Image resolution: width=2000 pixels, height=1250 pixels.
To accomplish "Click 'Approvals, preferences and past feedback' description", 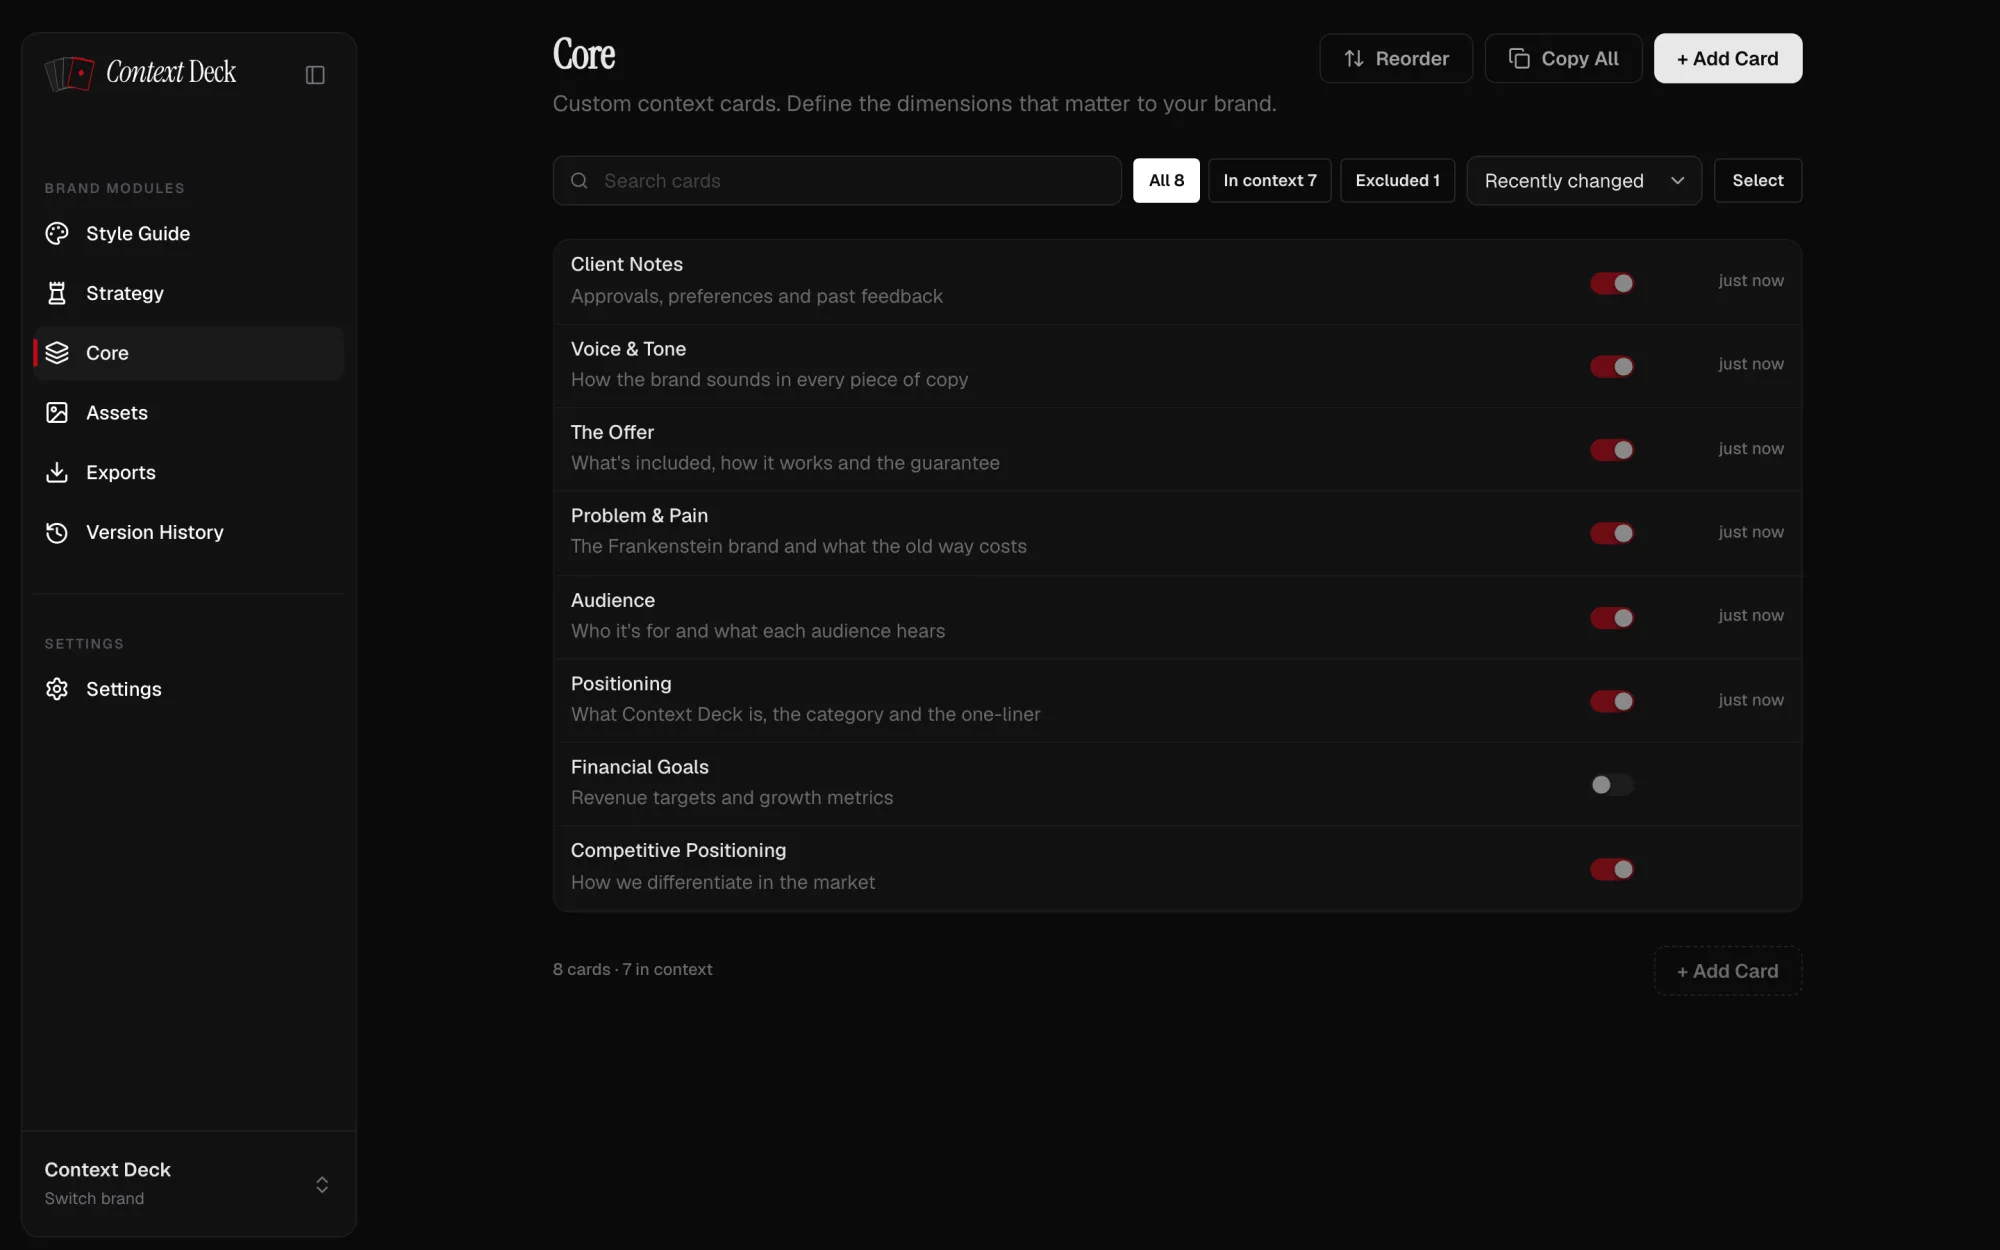I will pyautogui.click(x=757, y=297).
